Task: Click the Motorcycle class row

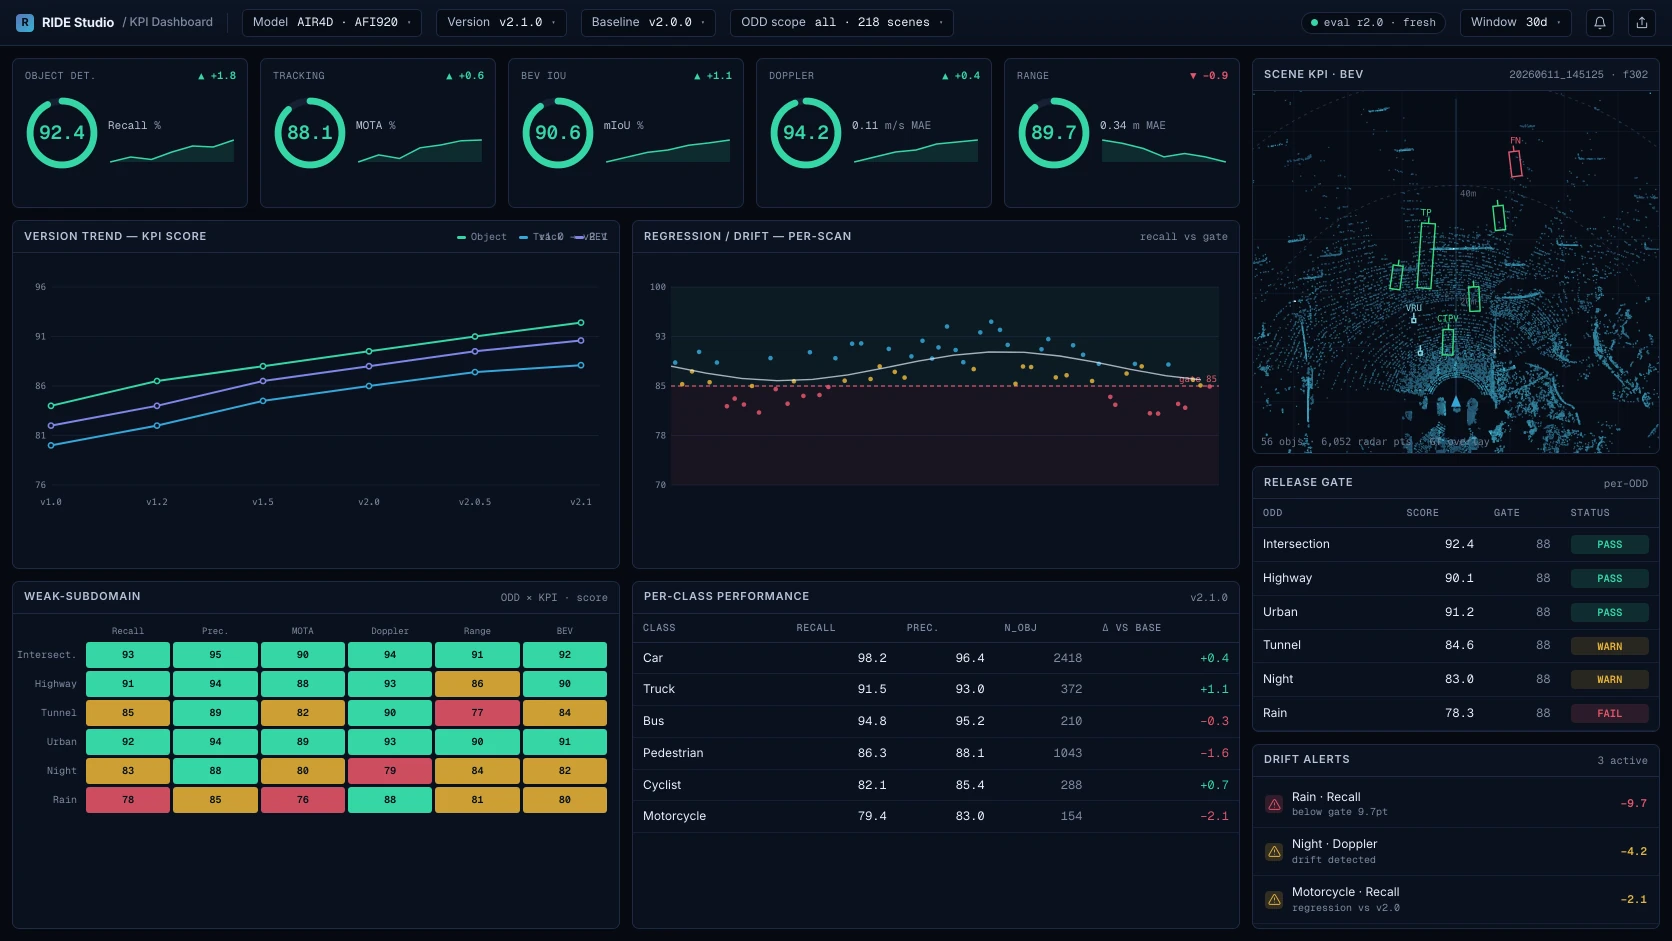Action: click(x=935, y=817)
